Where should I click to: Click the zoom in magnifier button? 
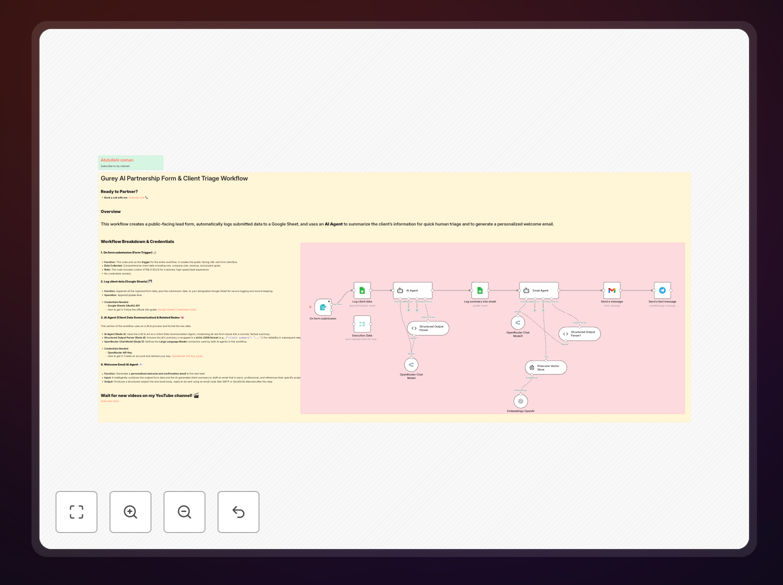pos(130,512)
